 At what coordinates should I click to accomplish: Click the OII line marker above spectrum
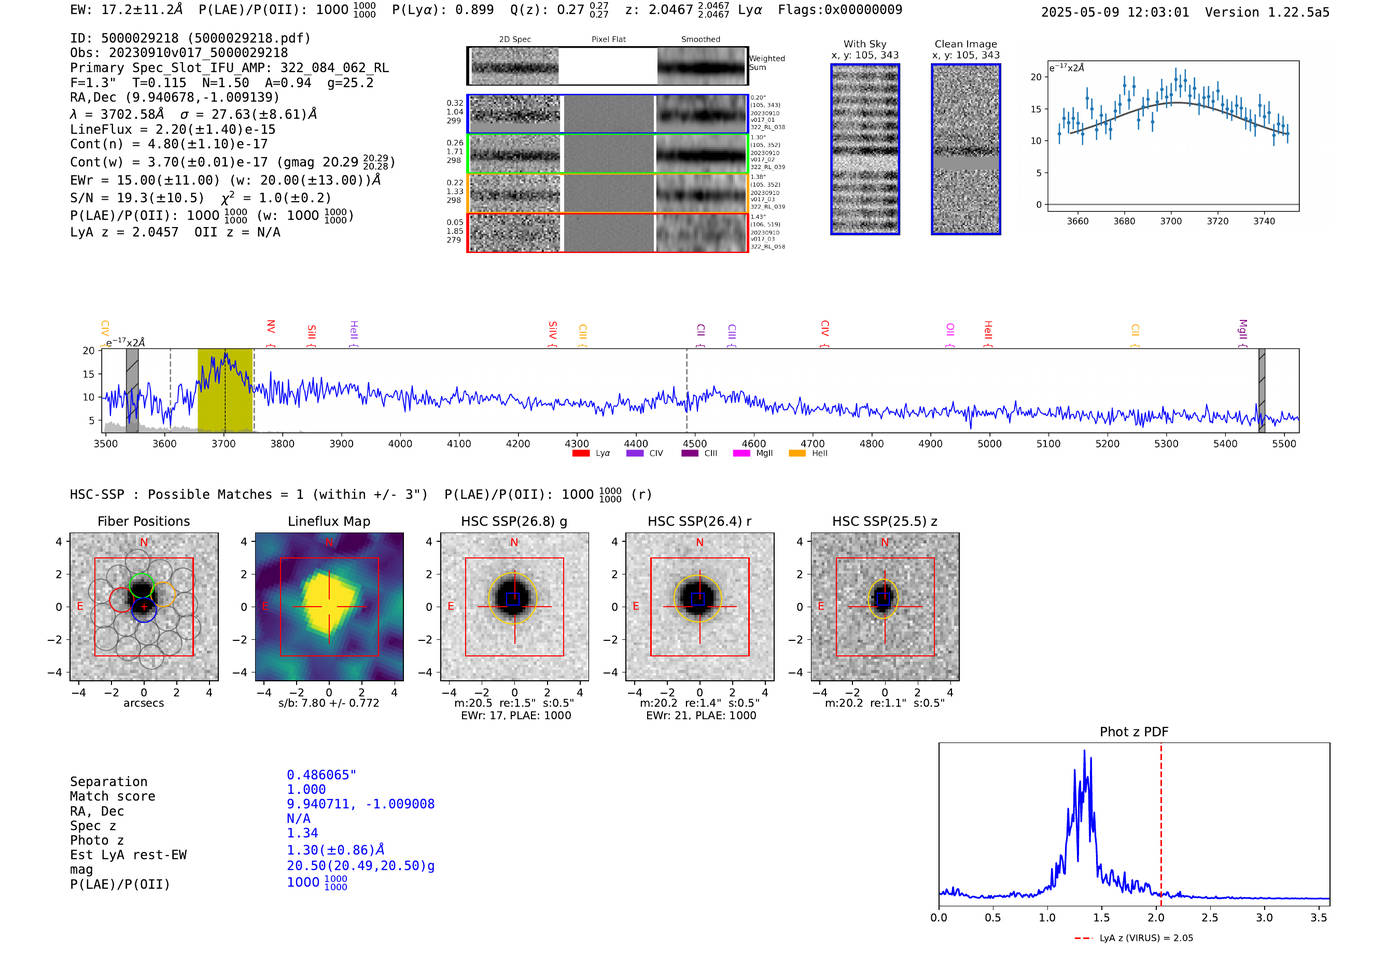pyautogui.click(x=950, y=333)
